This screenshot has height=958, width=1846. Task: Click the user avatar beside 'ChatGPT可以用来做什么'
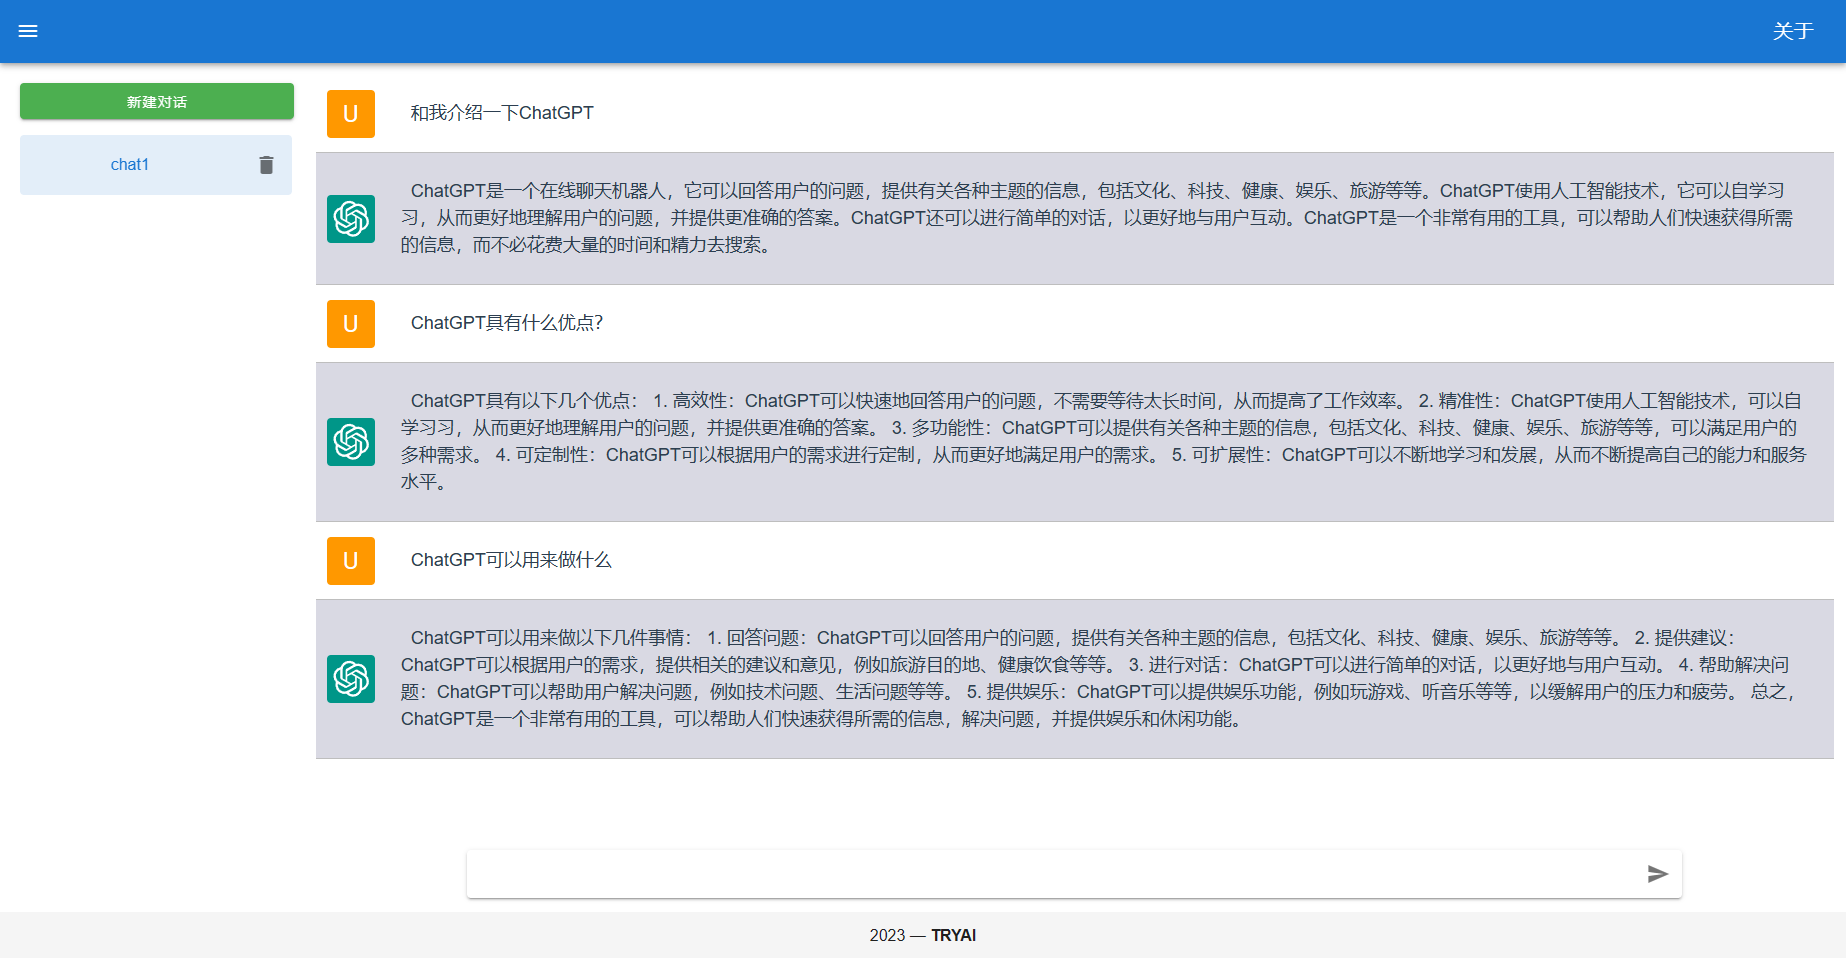(x=350, y=561)
